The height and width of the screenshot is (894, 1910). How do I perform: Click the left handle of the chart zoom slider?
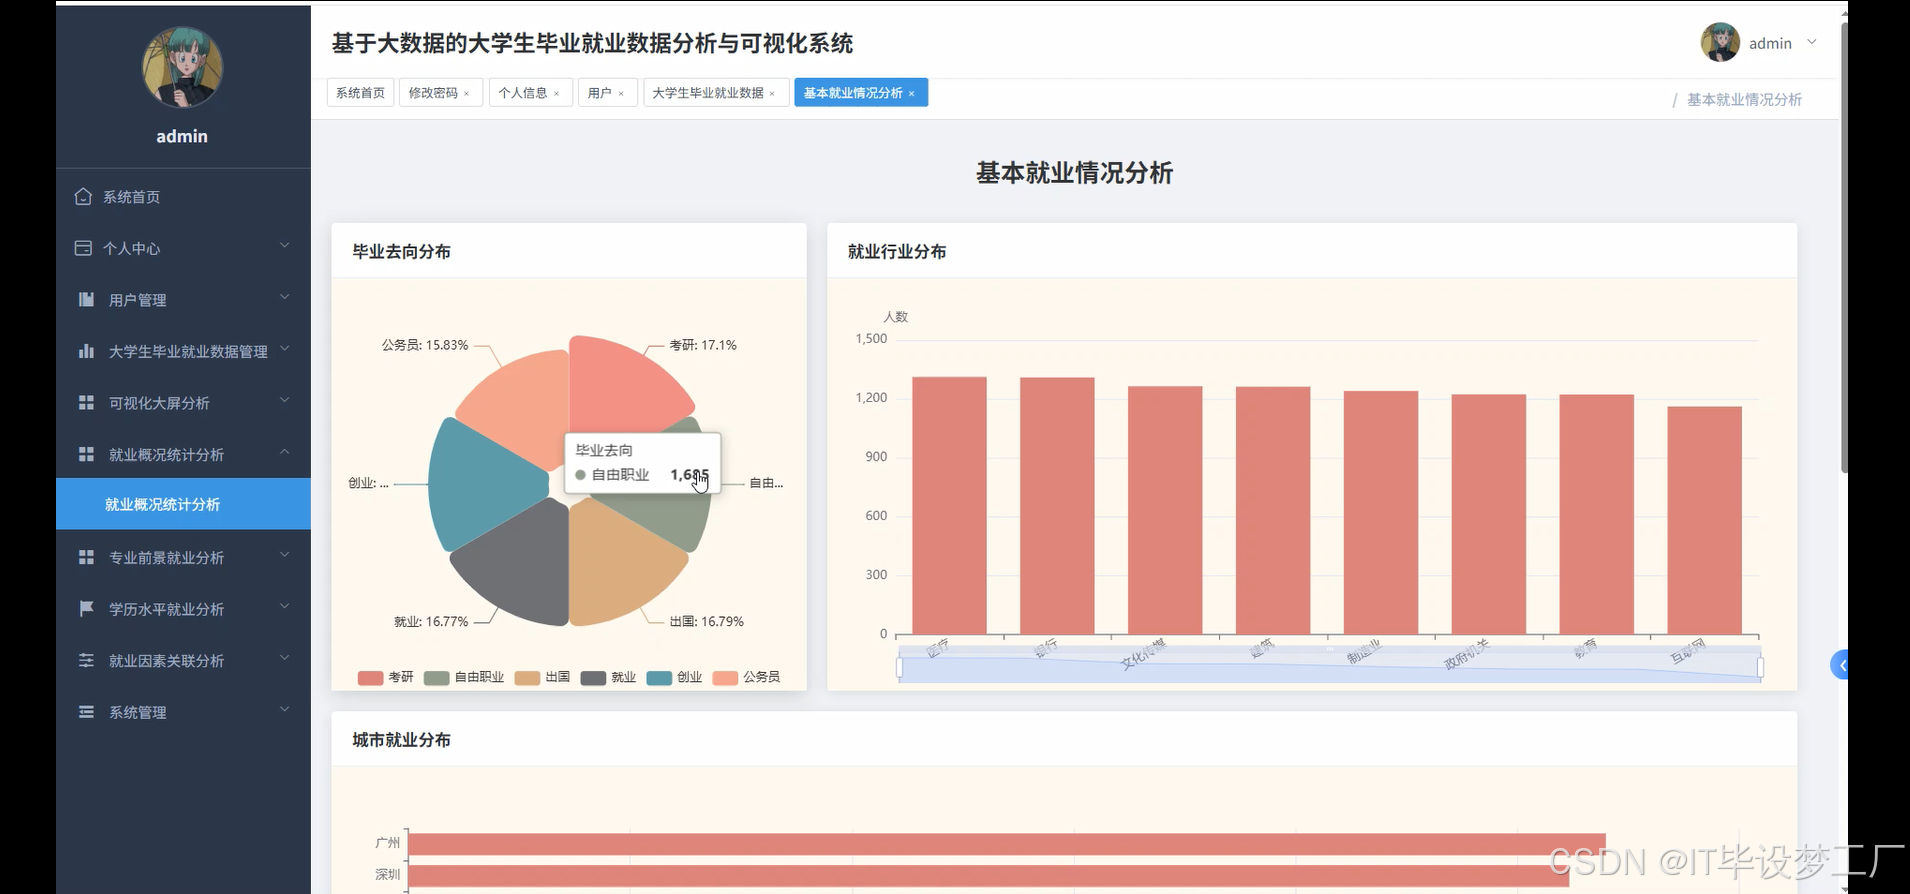tap(899, 667)
